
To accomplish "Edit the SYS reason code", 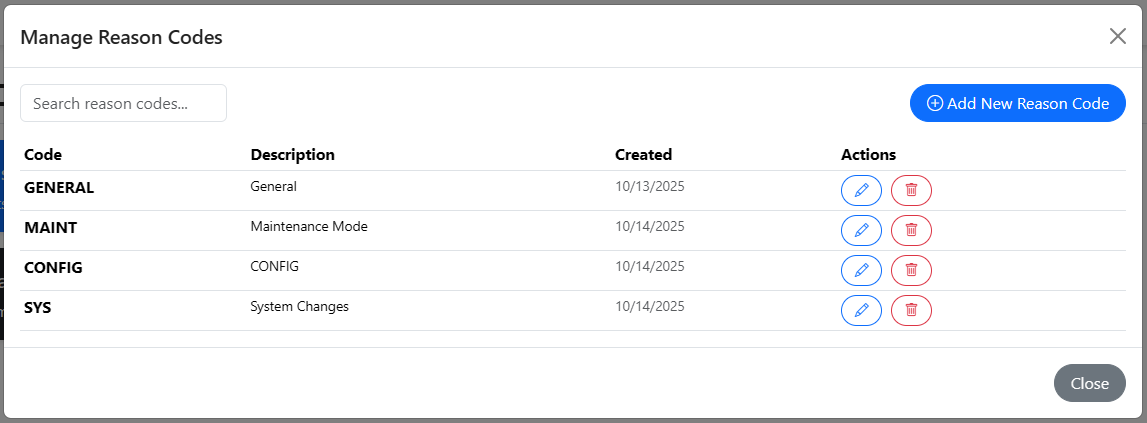I will pyautogui.click(x=861, y=310).
